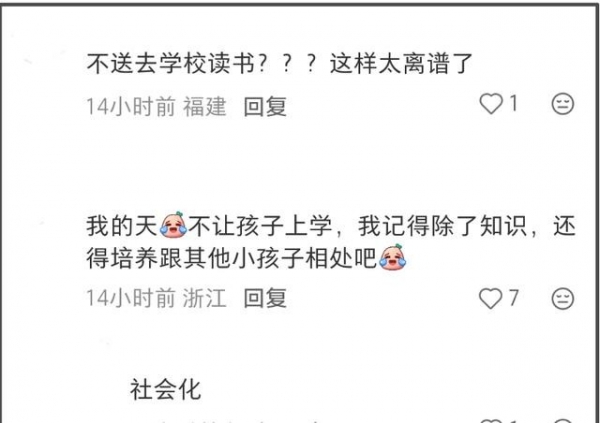
Task: Tap the partially visible face icon under 社会化
Action: coord(562,421)
